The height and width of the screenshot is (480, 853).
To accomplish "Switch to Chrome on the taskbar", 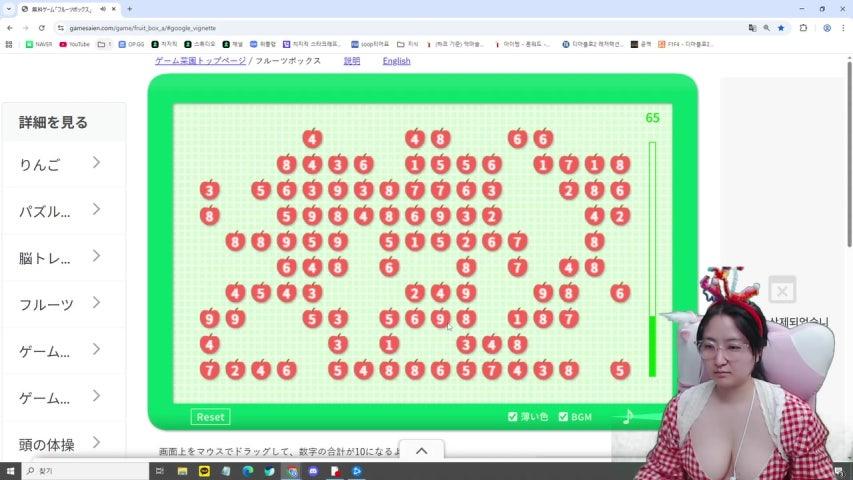I will point(292,471).
